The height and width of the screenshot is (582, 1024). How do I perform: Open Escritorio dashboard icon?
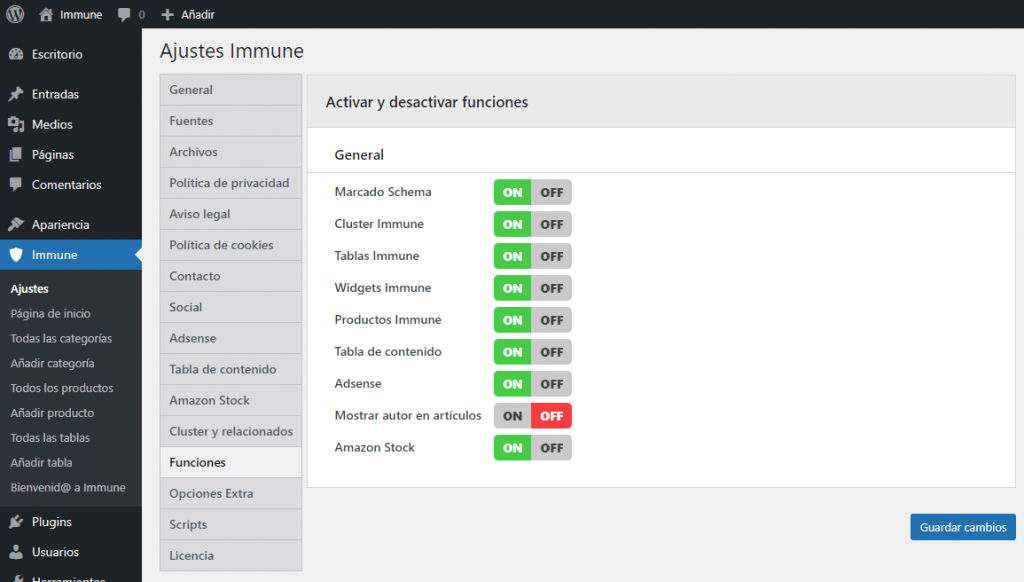pos(16,54)
